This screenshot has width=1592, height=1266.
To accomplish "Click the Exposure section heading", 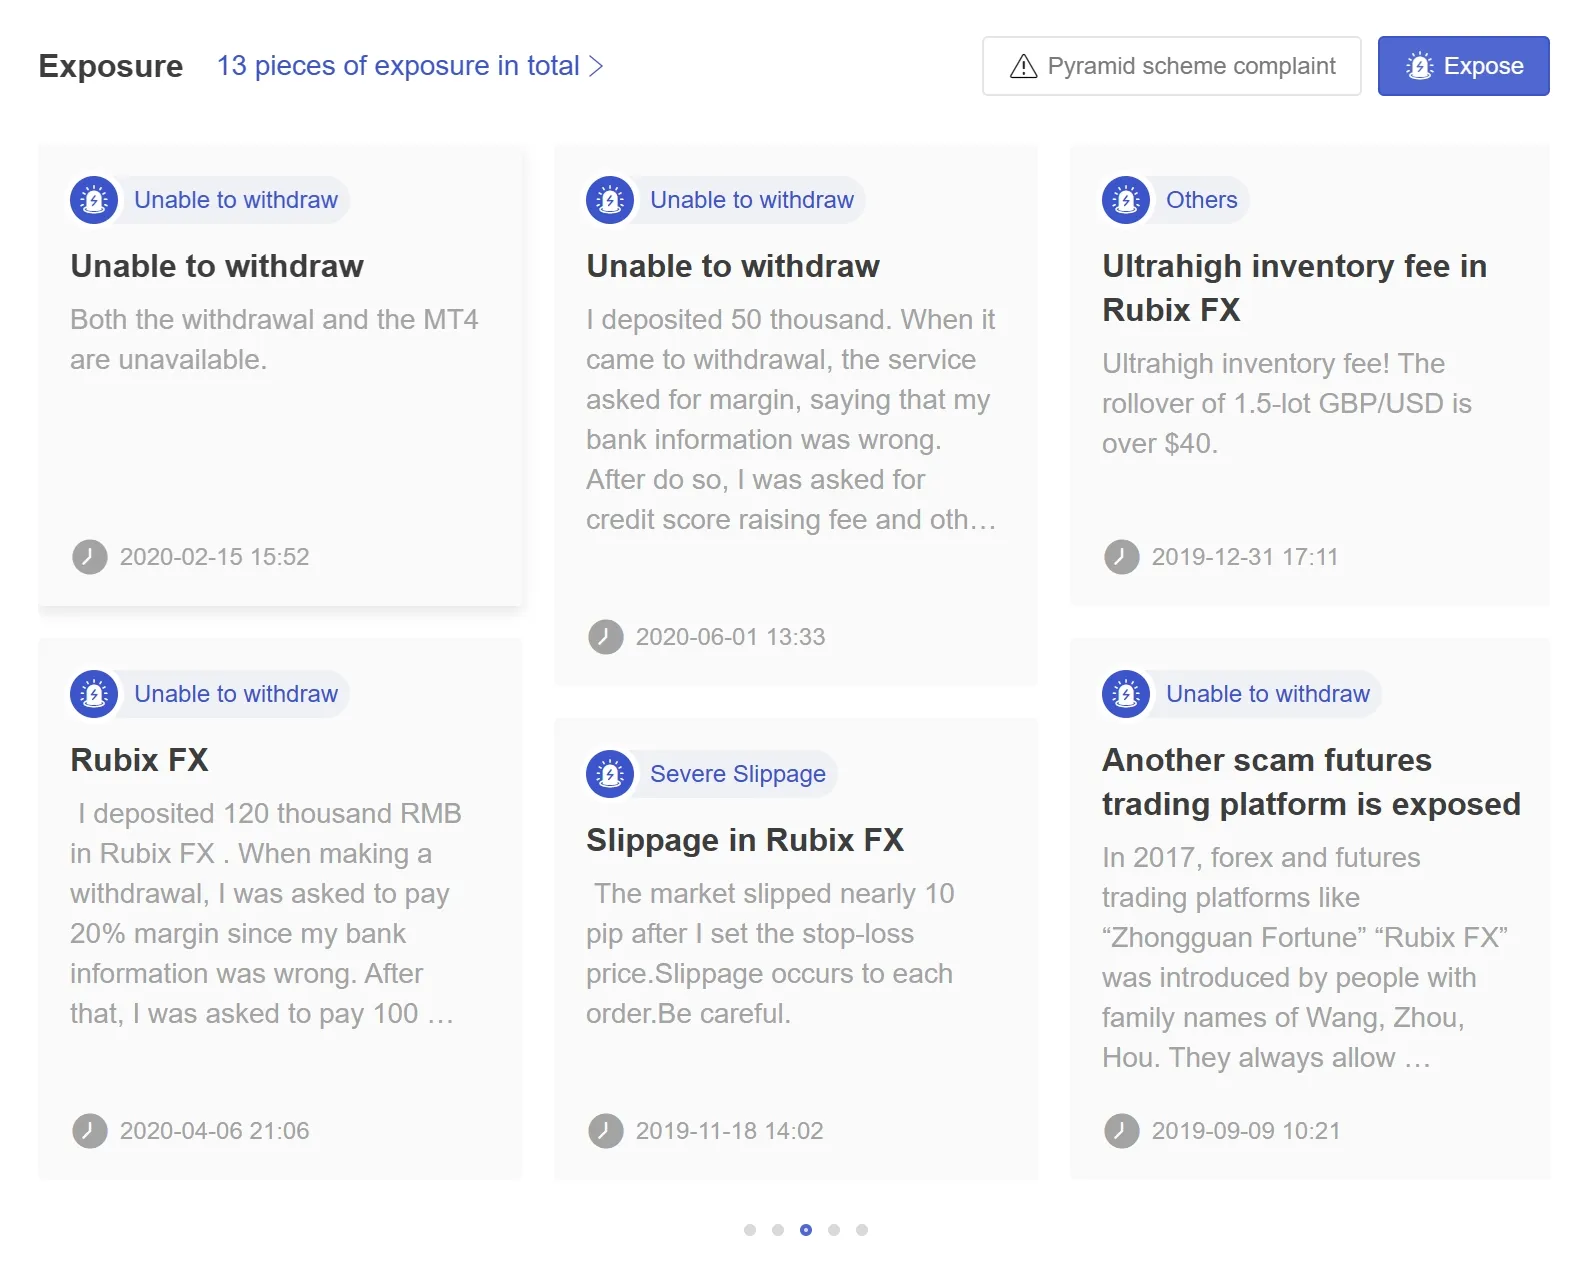I will [x=111, y=66].
